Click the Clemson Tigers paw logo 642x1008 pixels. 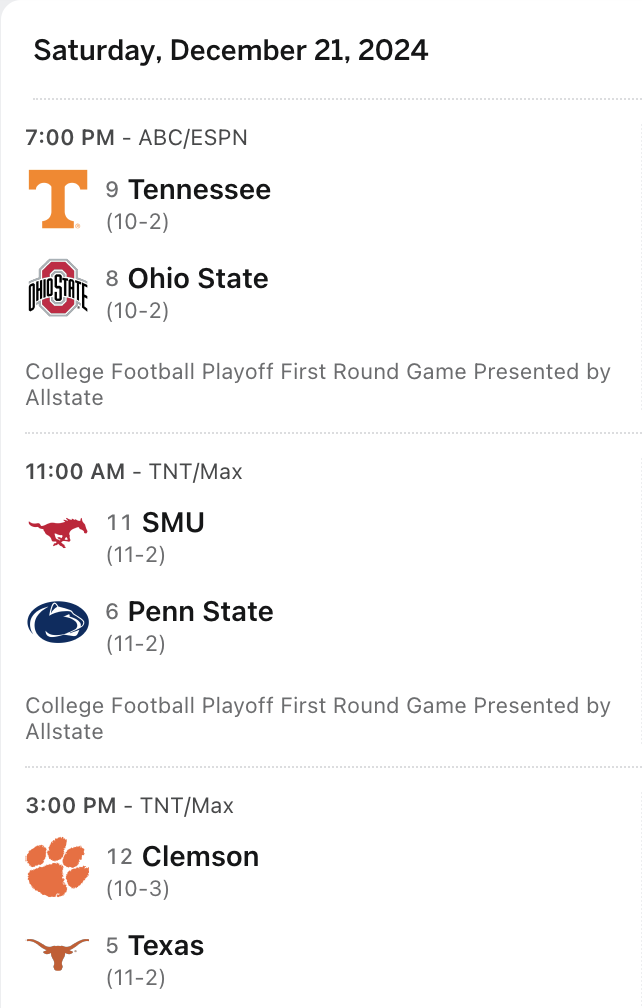[x=57, y=867]
